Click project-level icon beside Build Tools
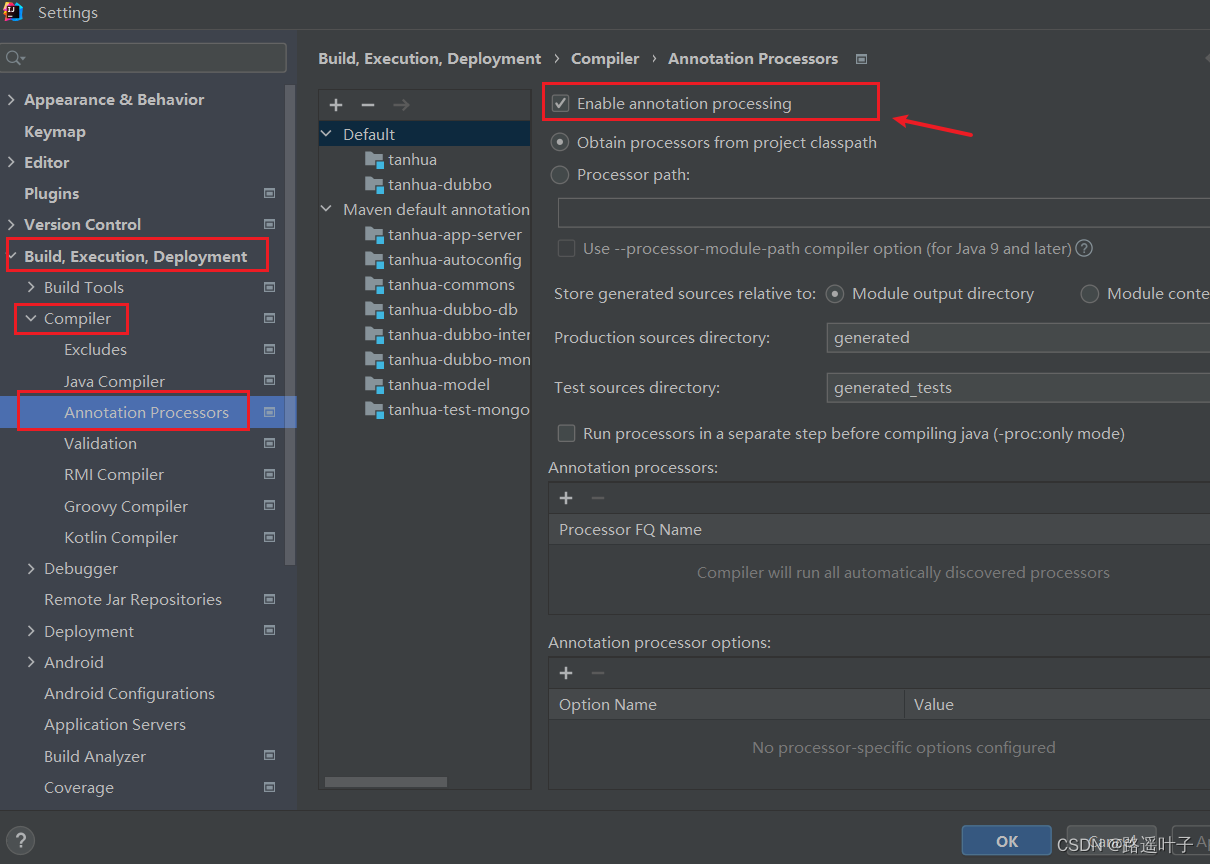This screenshot has height=864, width=1210. point(269,287)
